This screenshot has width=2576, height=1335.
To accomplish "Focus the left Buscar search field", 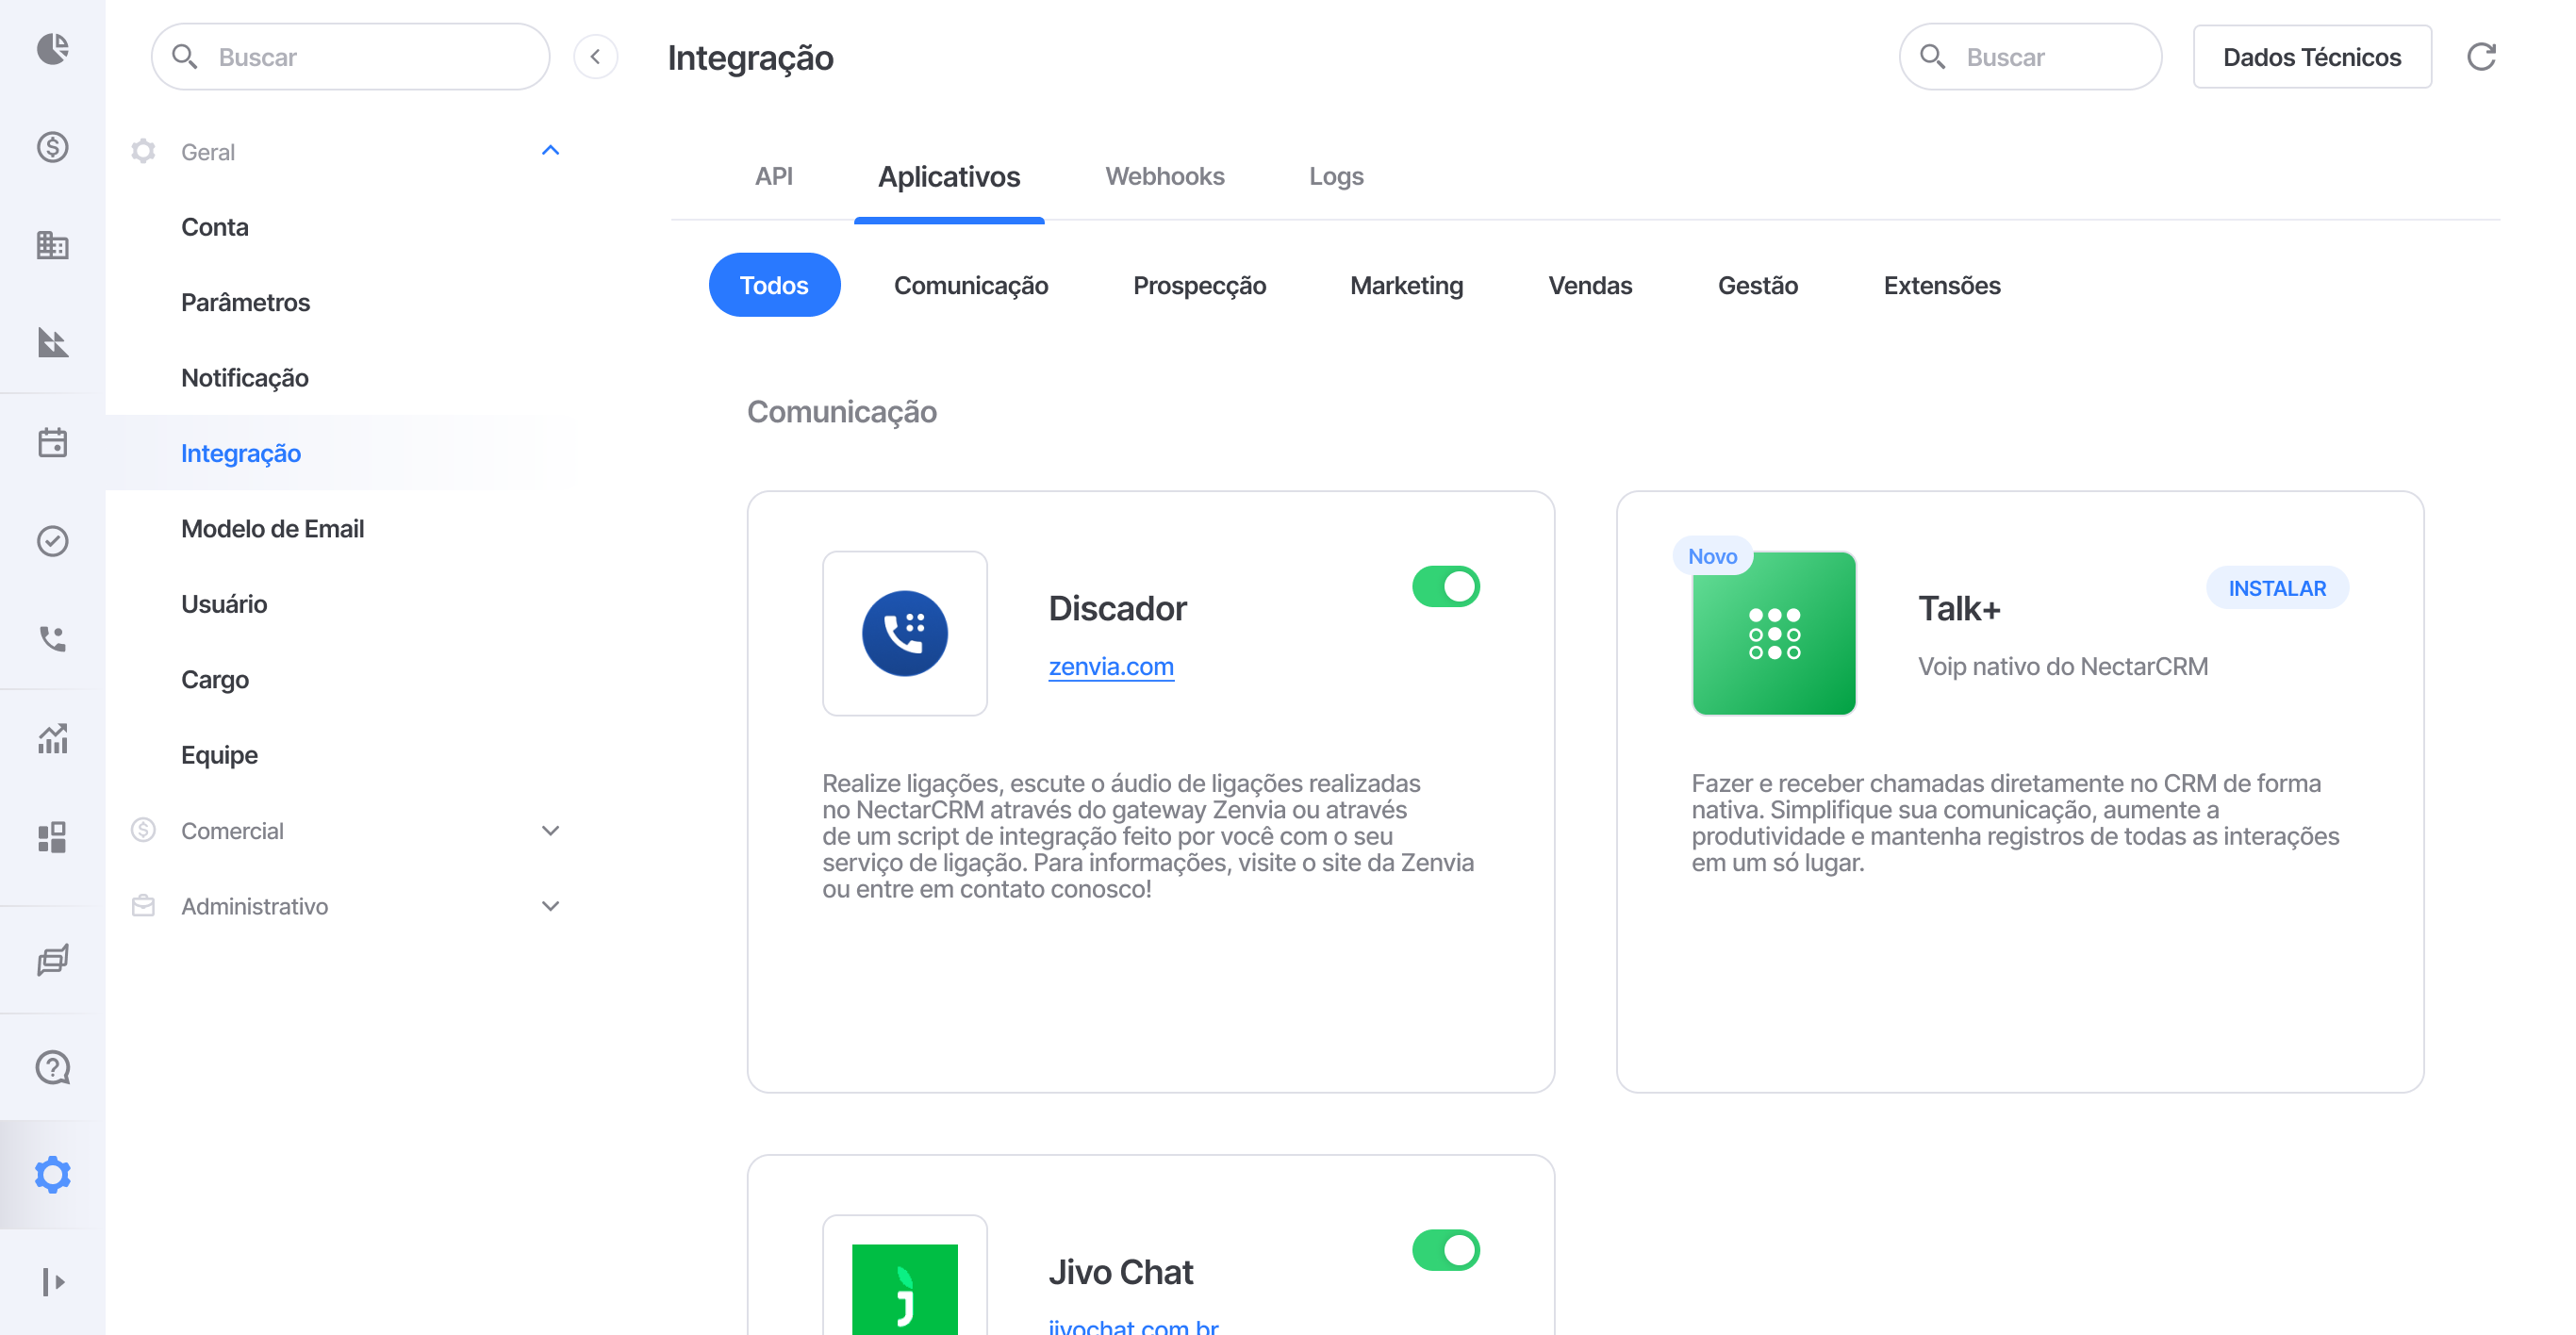I will tap(351, 57).
